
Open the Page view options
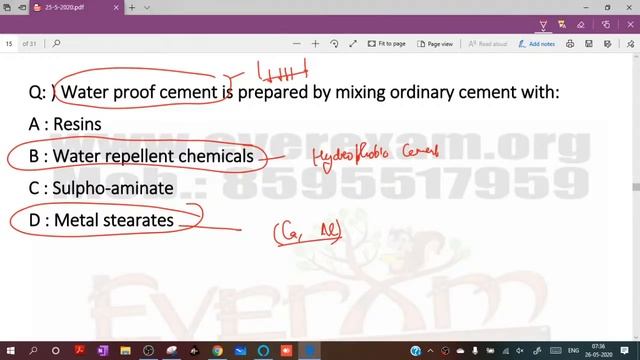click(x=435, y=44)
